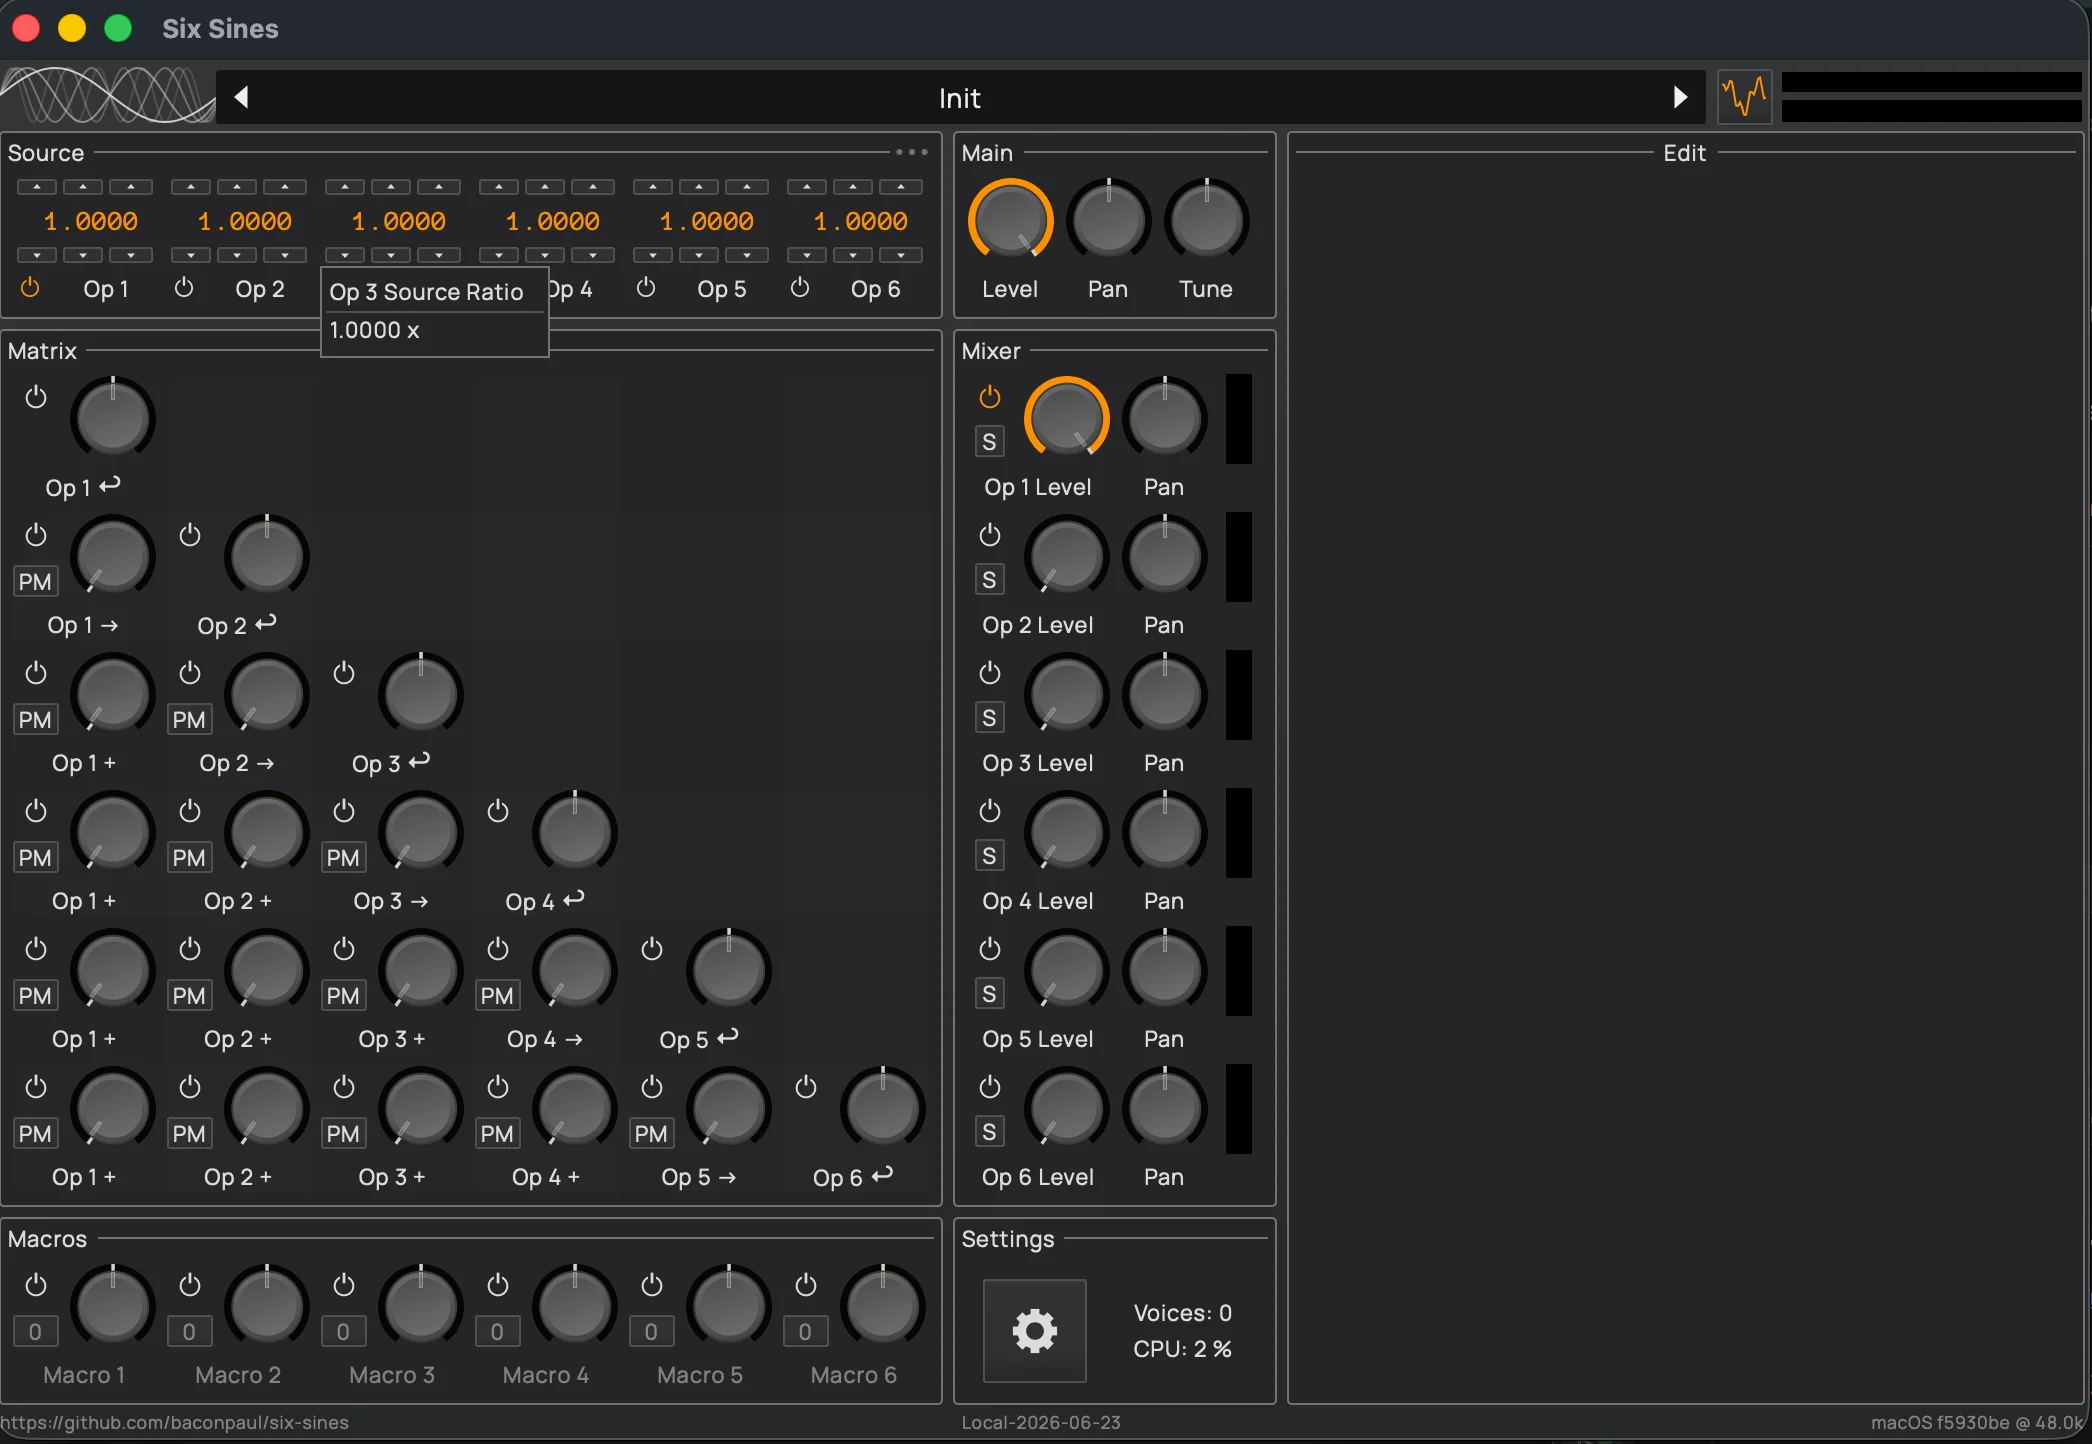Enable Op 5 to Op 6 modulation power
The image size is (2092, 1444).
coord(652,1087)
